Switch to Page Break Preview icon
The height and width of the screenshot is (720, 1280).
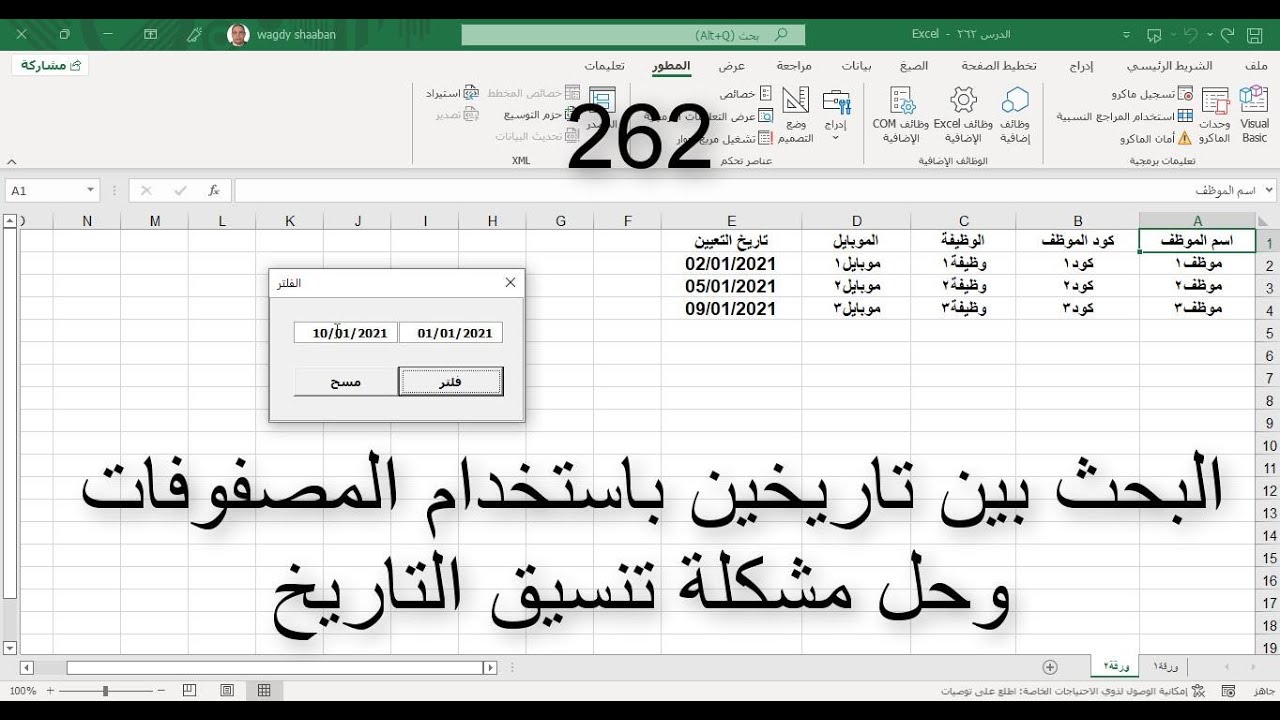[190, 691]
